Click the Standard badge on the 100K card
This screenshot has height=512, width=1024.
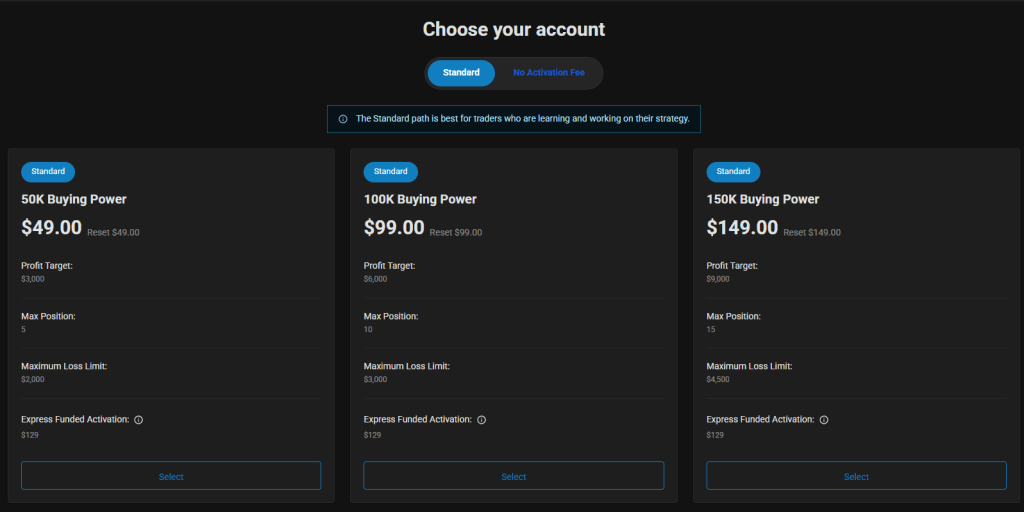point(391,172)
